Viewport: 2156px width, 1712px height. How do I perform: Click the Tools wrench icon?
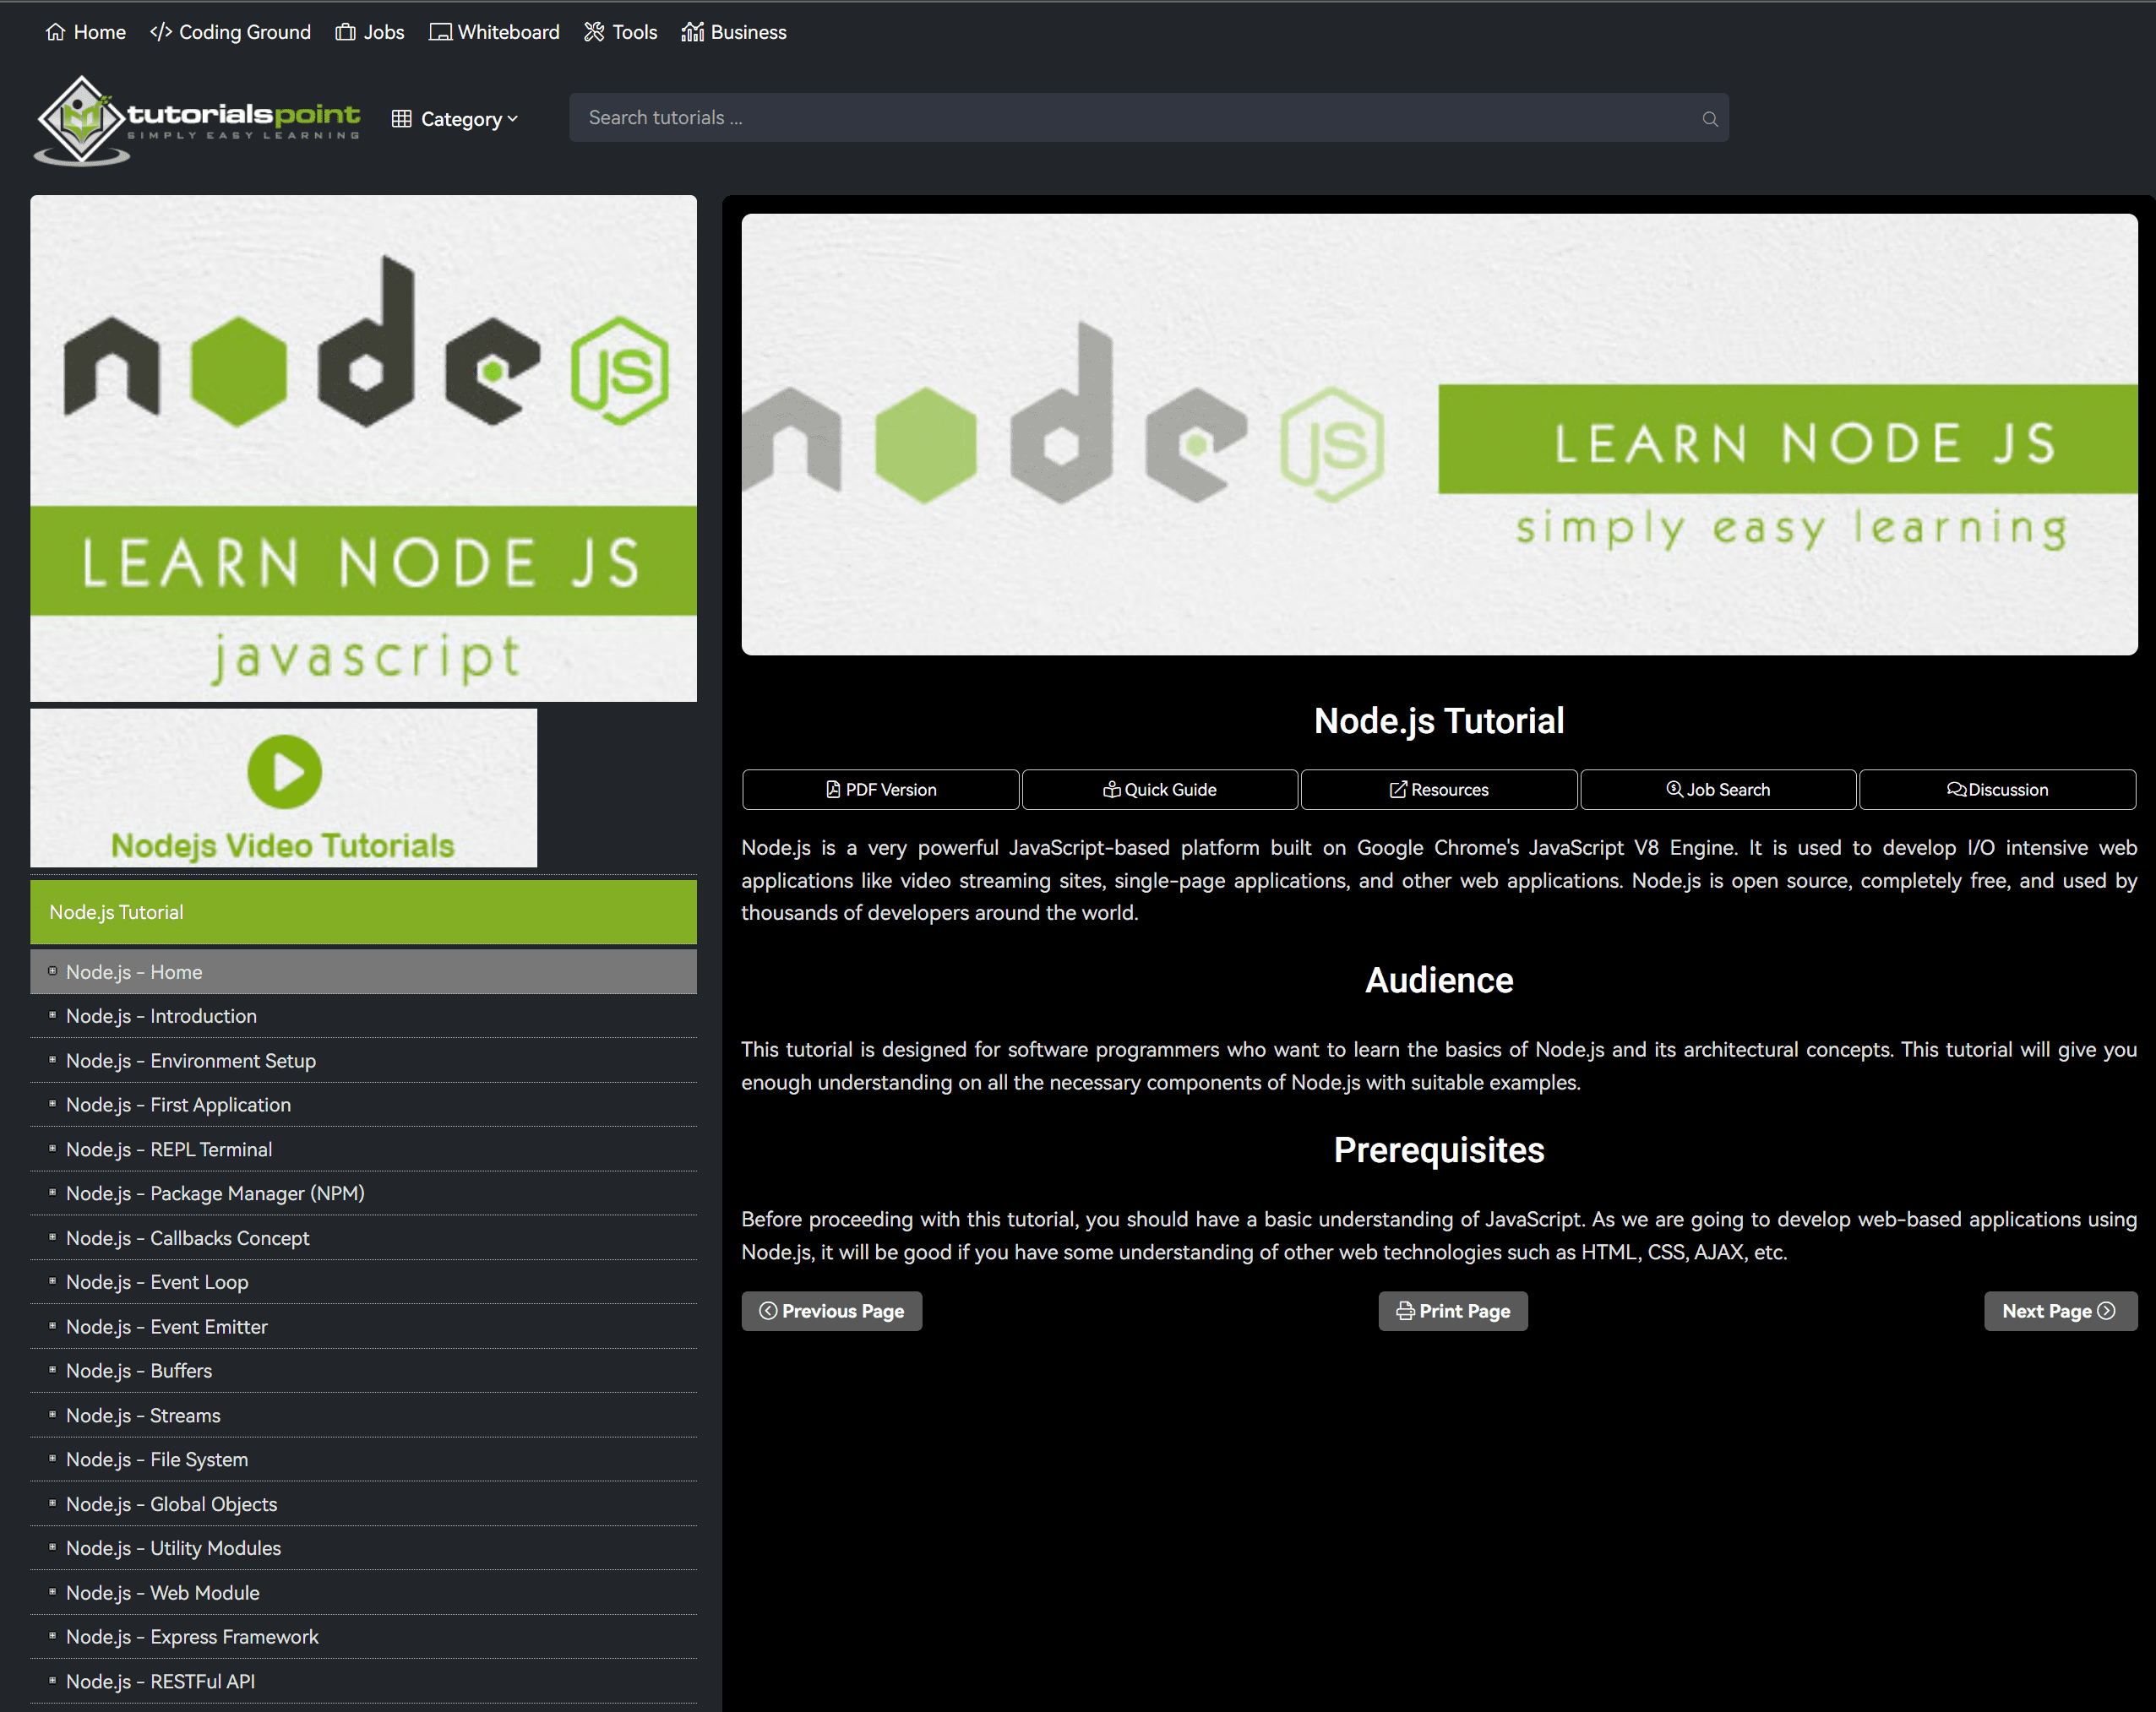[x=594, y=32]
